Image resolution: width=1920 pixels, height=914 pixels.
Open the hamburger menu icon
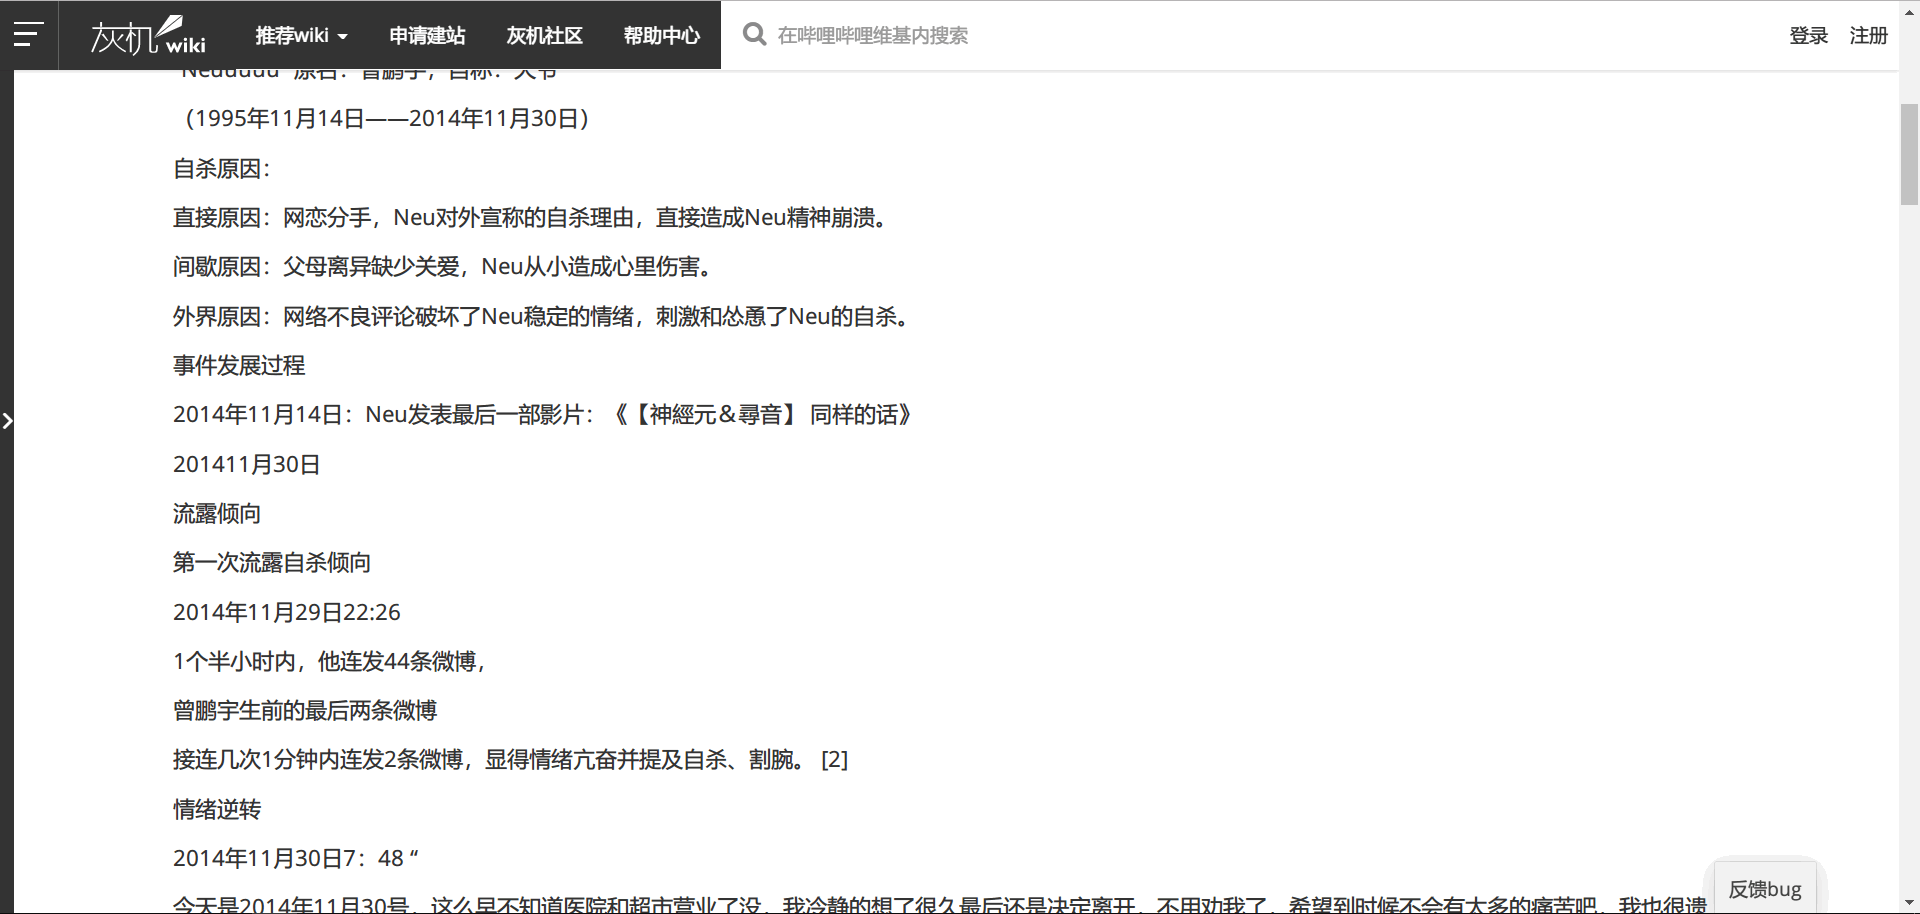pyautogui.click(x=28, y=35)
